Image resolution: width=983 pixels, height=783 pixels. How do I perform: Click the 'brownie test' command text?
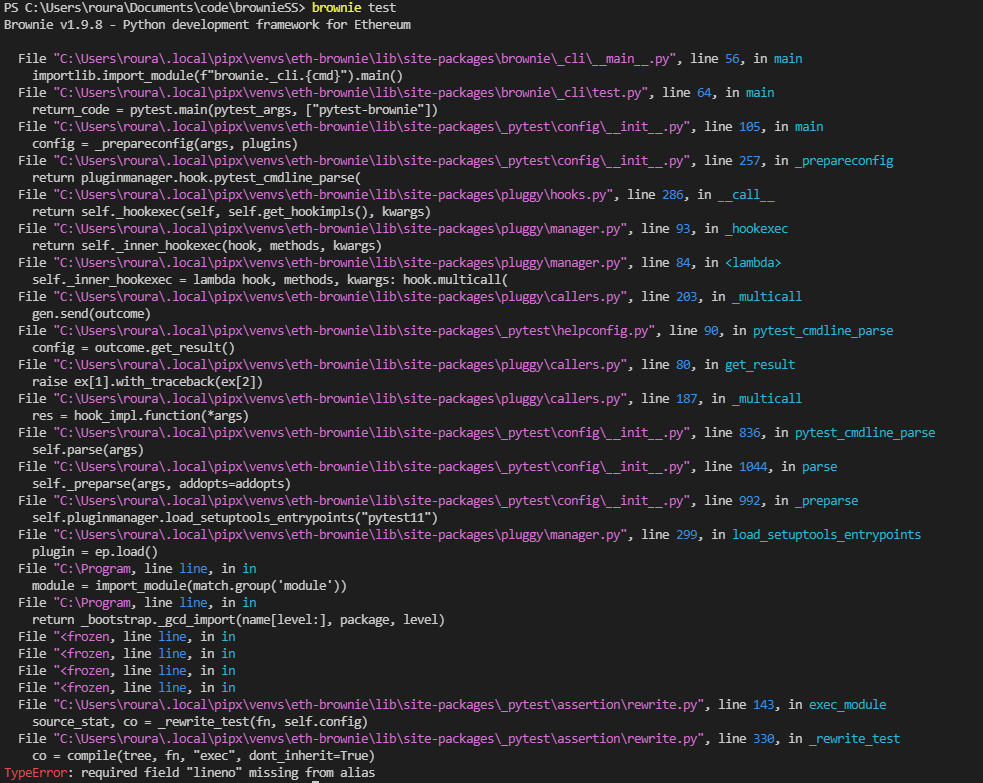pyautogui.click(x=354, y=8)
